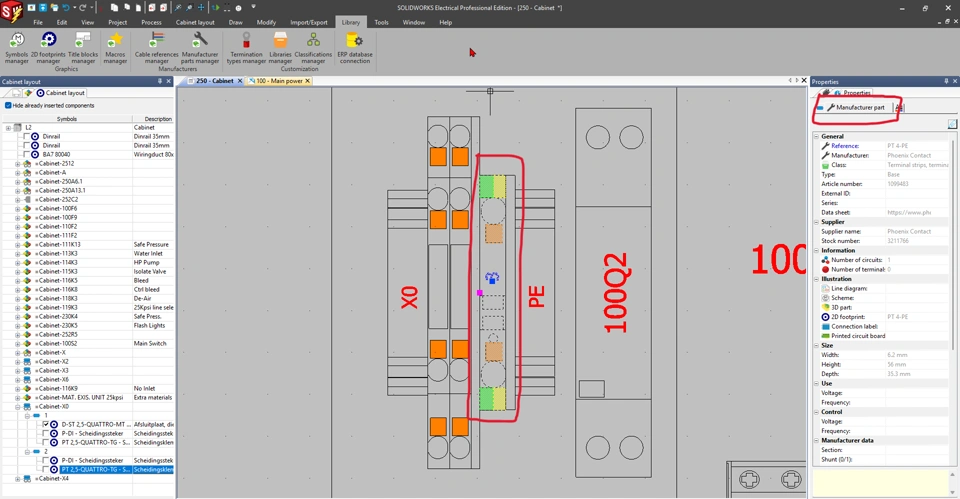Open the File menu

38,22
